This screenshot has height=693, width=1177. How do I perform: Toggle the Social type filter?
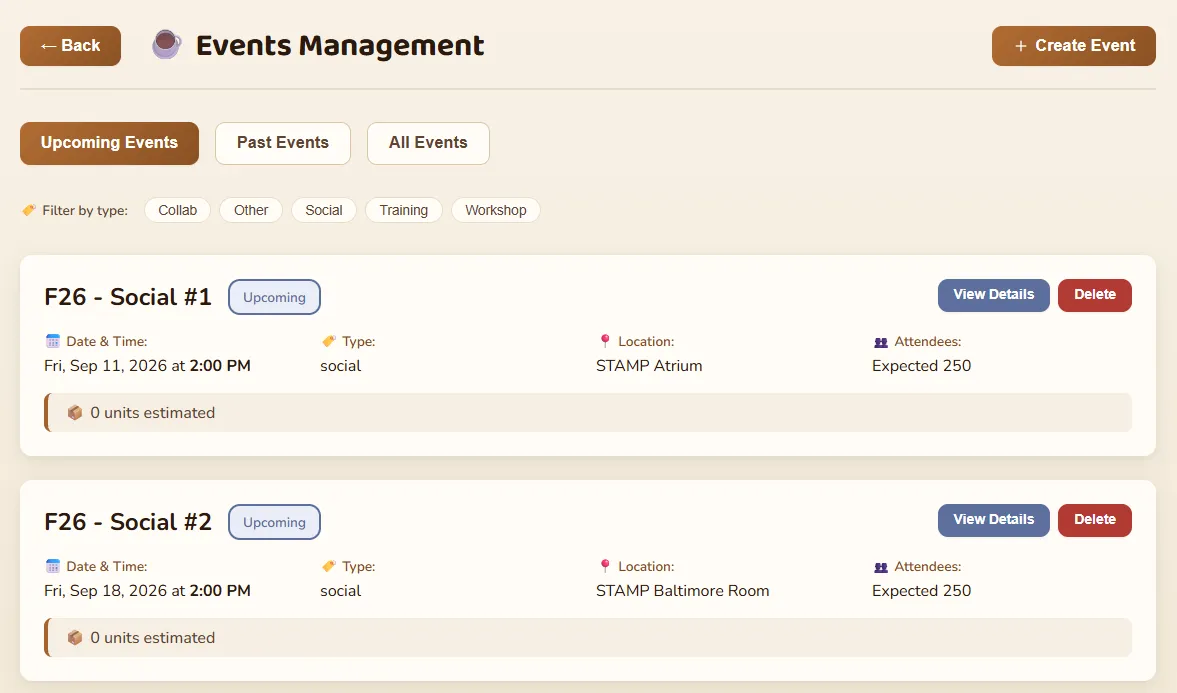(324, 210)
